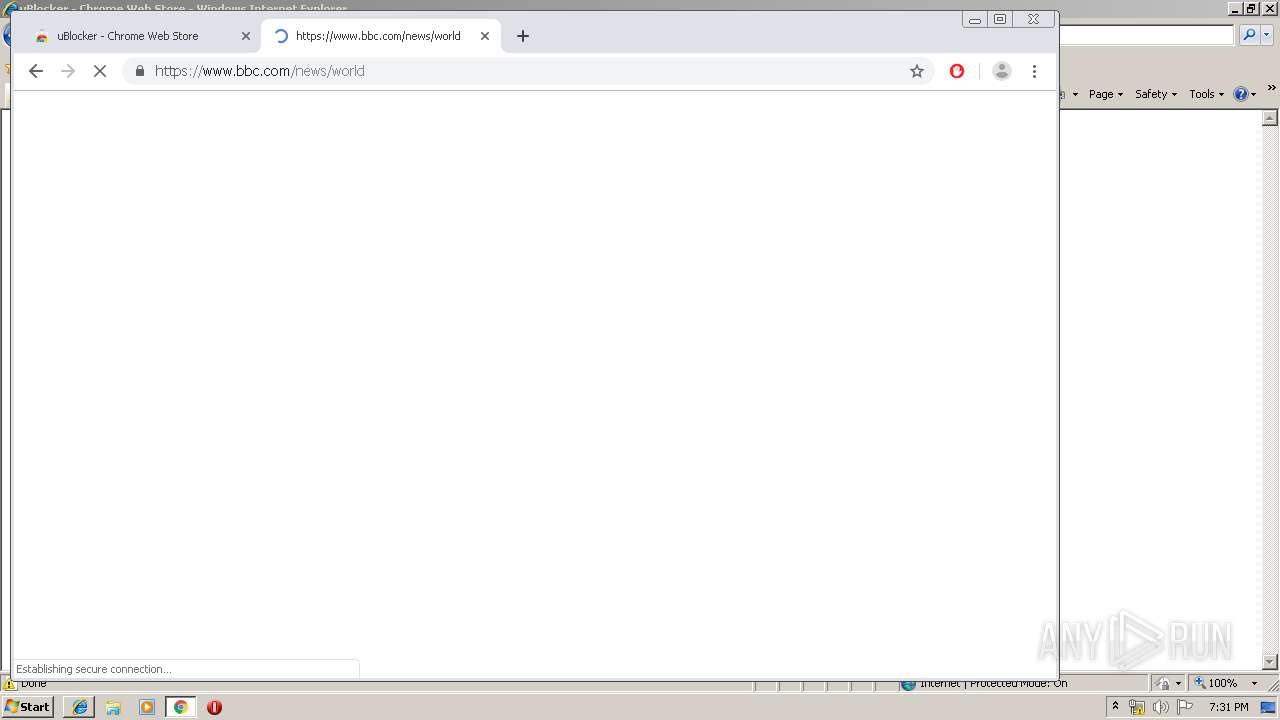
Task: Open IE Page menu
Action: click(1106, 94)
